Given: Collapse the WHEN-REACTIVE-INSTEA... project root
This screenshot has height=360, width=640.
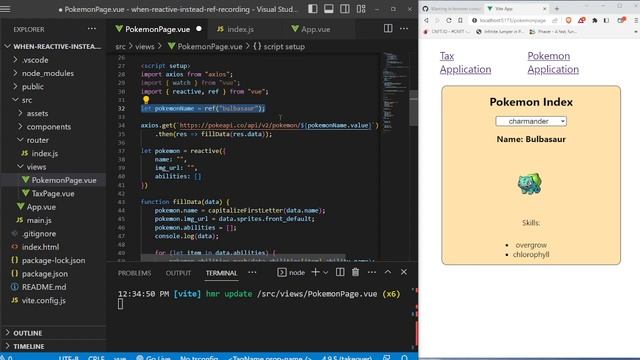Looking at the screenshot, I should [53, 47].
